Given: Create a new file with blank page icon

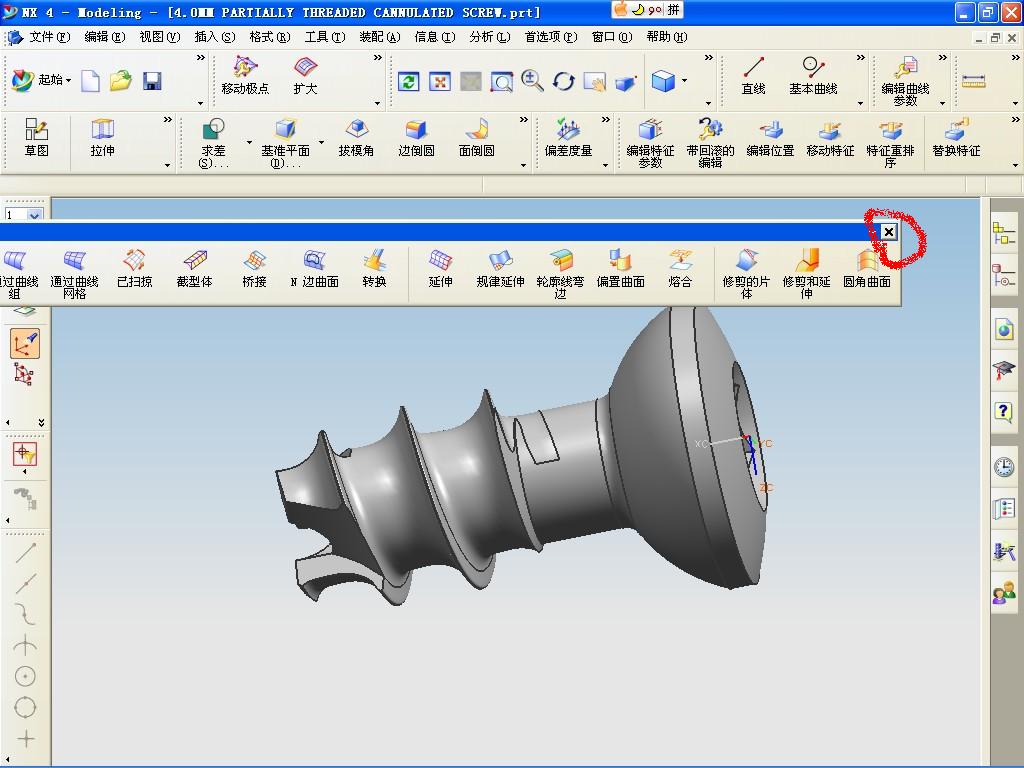Looking at the screenshot, I should point(90,81).
